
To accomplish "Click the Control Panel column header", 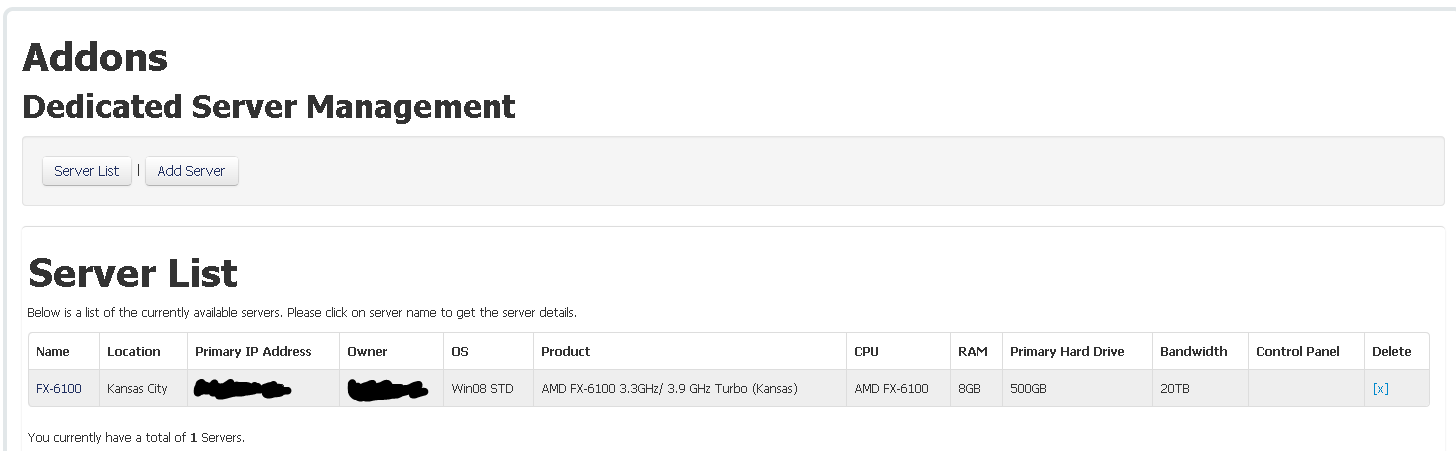I will pyautogui.click(x=1297, y=351).
